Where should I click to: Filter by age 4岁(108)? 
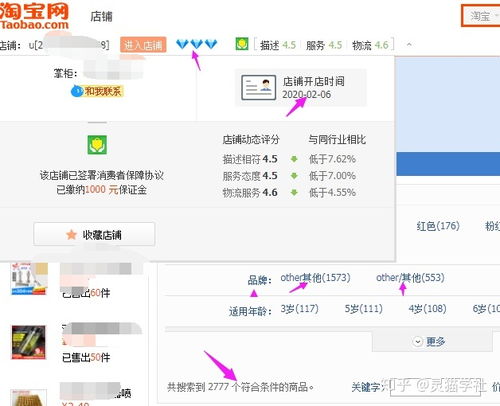point(427,309)
